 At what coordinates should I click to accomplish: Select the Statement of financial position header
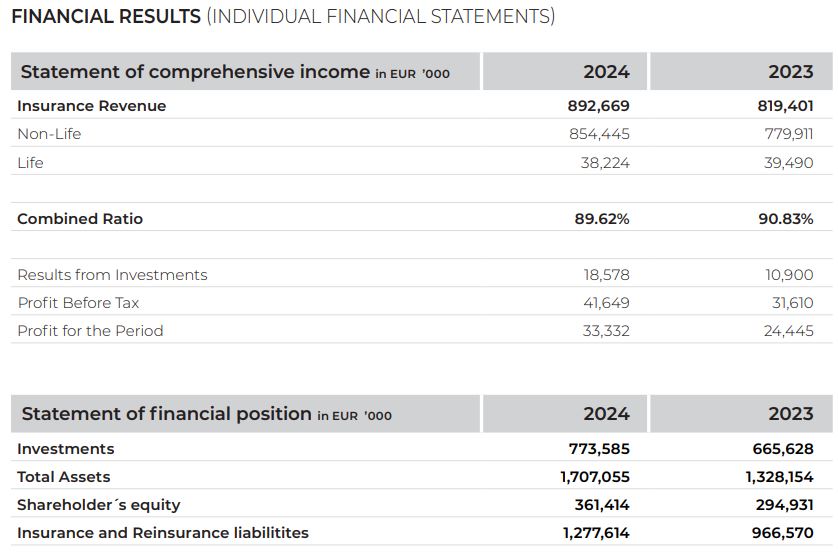206,414
